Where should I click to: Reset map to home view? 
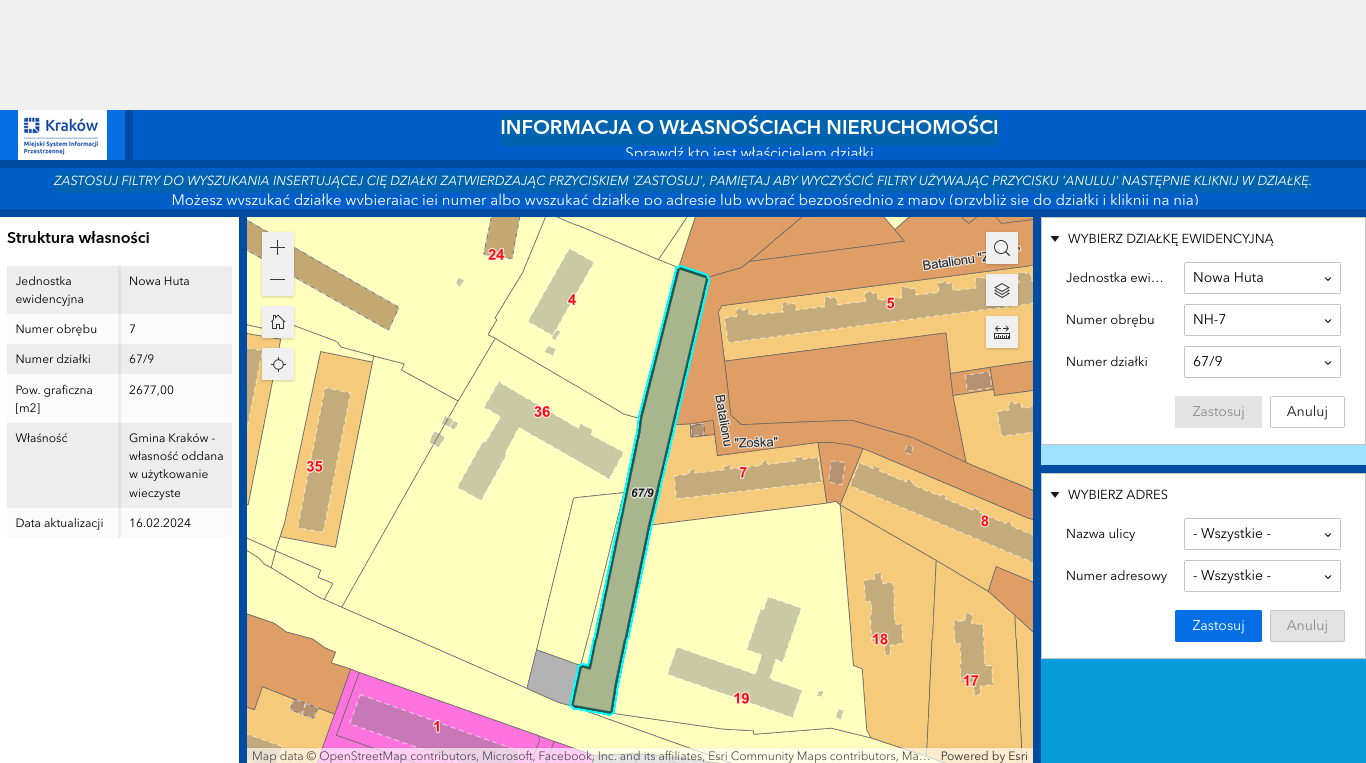pos(278,322)
